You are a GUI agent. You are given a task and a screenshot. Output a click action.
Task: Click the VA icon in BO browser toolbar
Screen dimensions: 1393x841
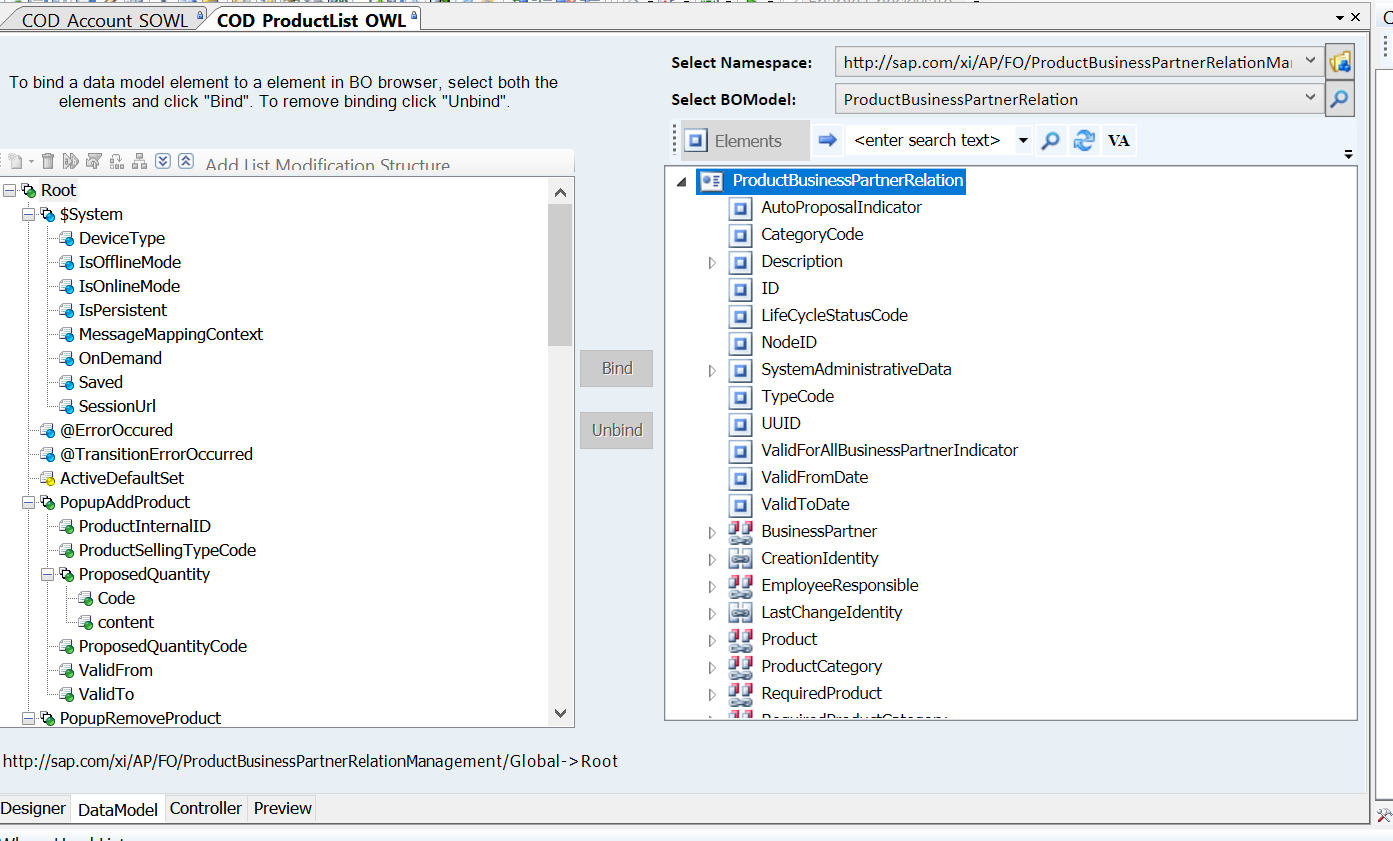click(1119, 141)
